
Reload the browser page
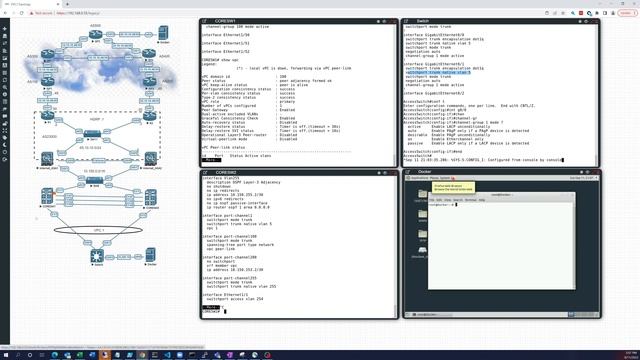coord(22,13)
